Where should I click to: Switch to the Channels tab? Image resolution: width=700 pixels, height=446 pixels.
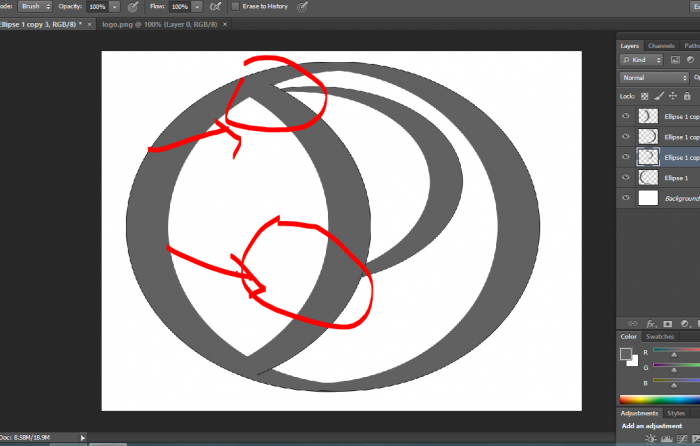(x=661, y=46)
